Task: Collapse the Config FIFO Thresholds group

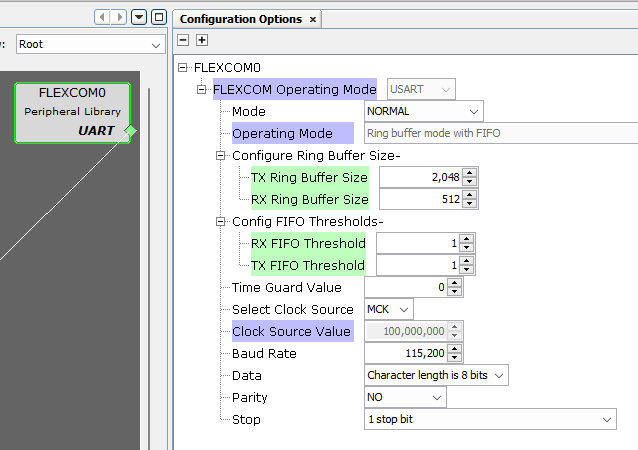Action: click(x=221, y=222)
